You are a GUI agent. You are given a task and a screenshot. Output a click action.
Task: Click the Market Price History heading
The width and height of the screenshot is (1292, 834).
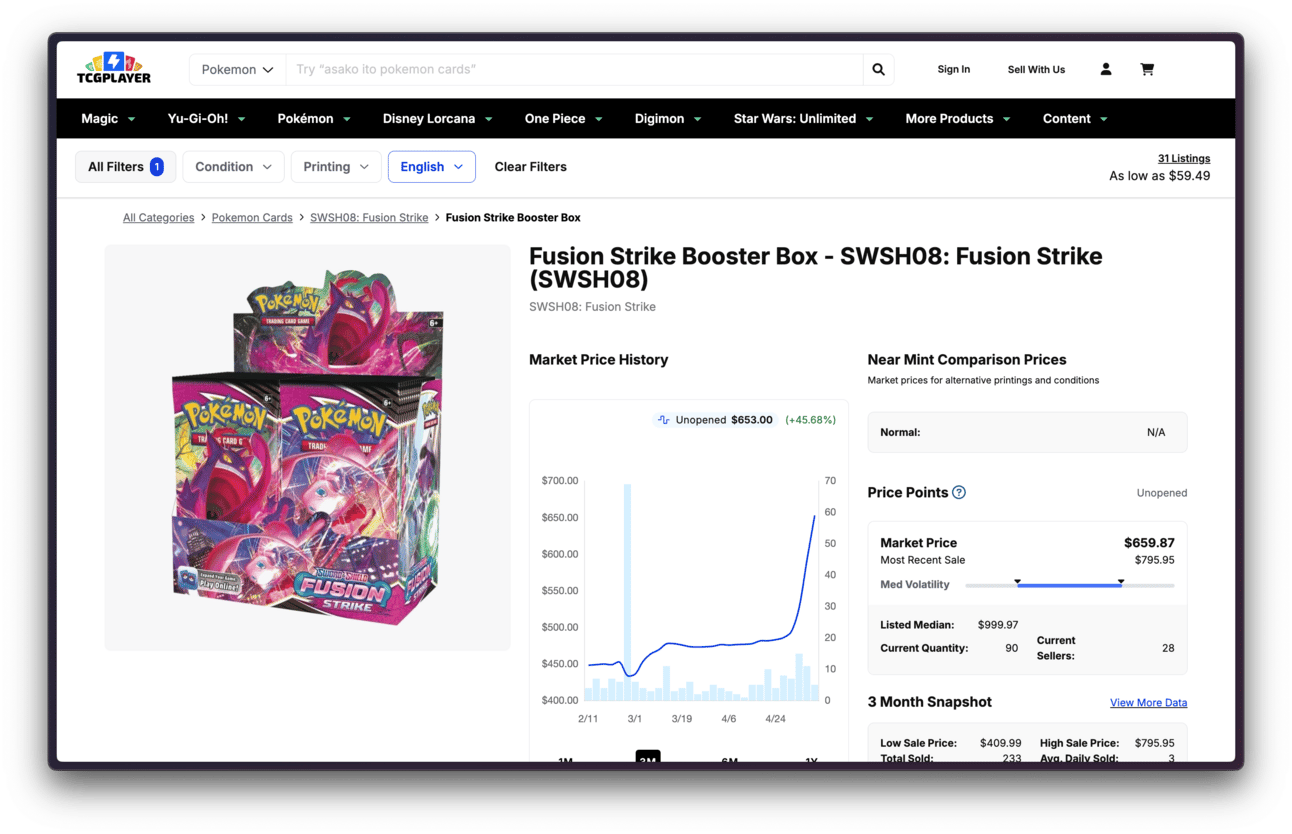(598, 360)
